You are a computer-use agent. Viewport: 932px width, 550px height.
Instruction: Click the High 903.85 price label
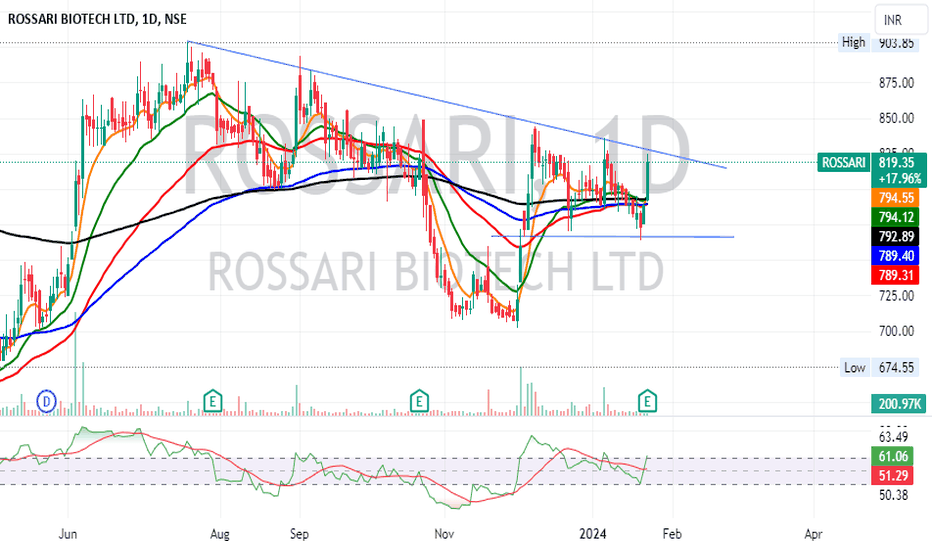877,43
